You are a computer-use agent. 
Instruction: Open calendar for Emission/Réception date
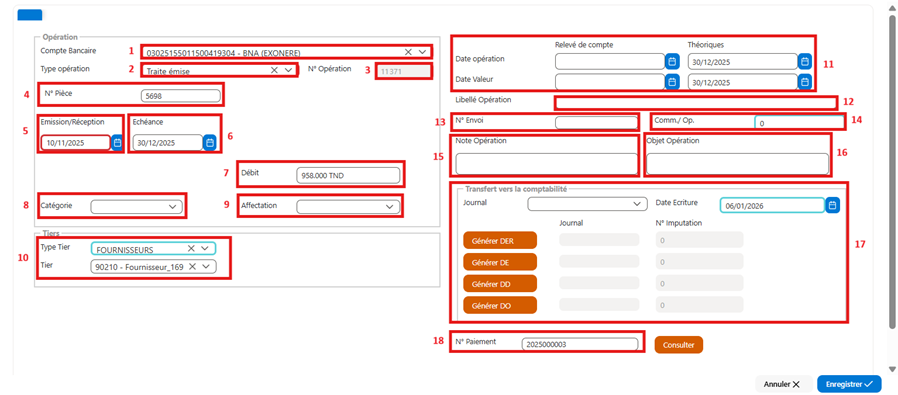click(x=117, y=143)
